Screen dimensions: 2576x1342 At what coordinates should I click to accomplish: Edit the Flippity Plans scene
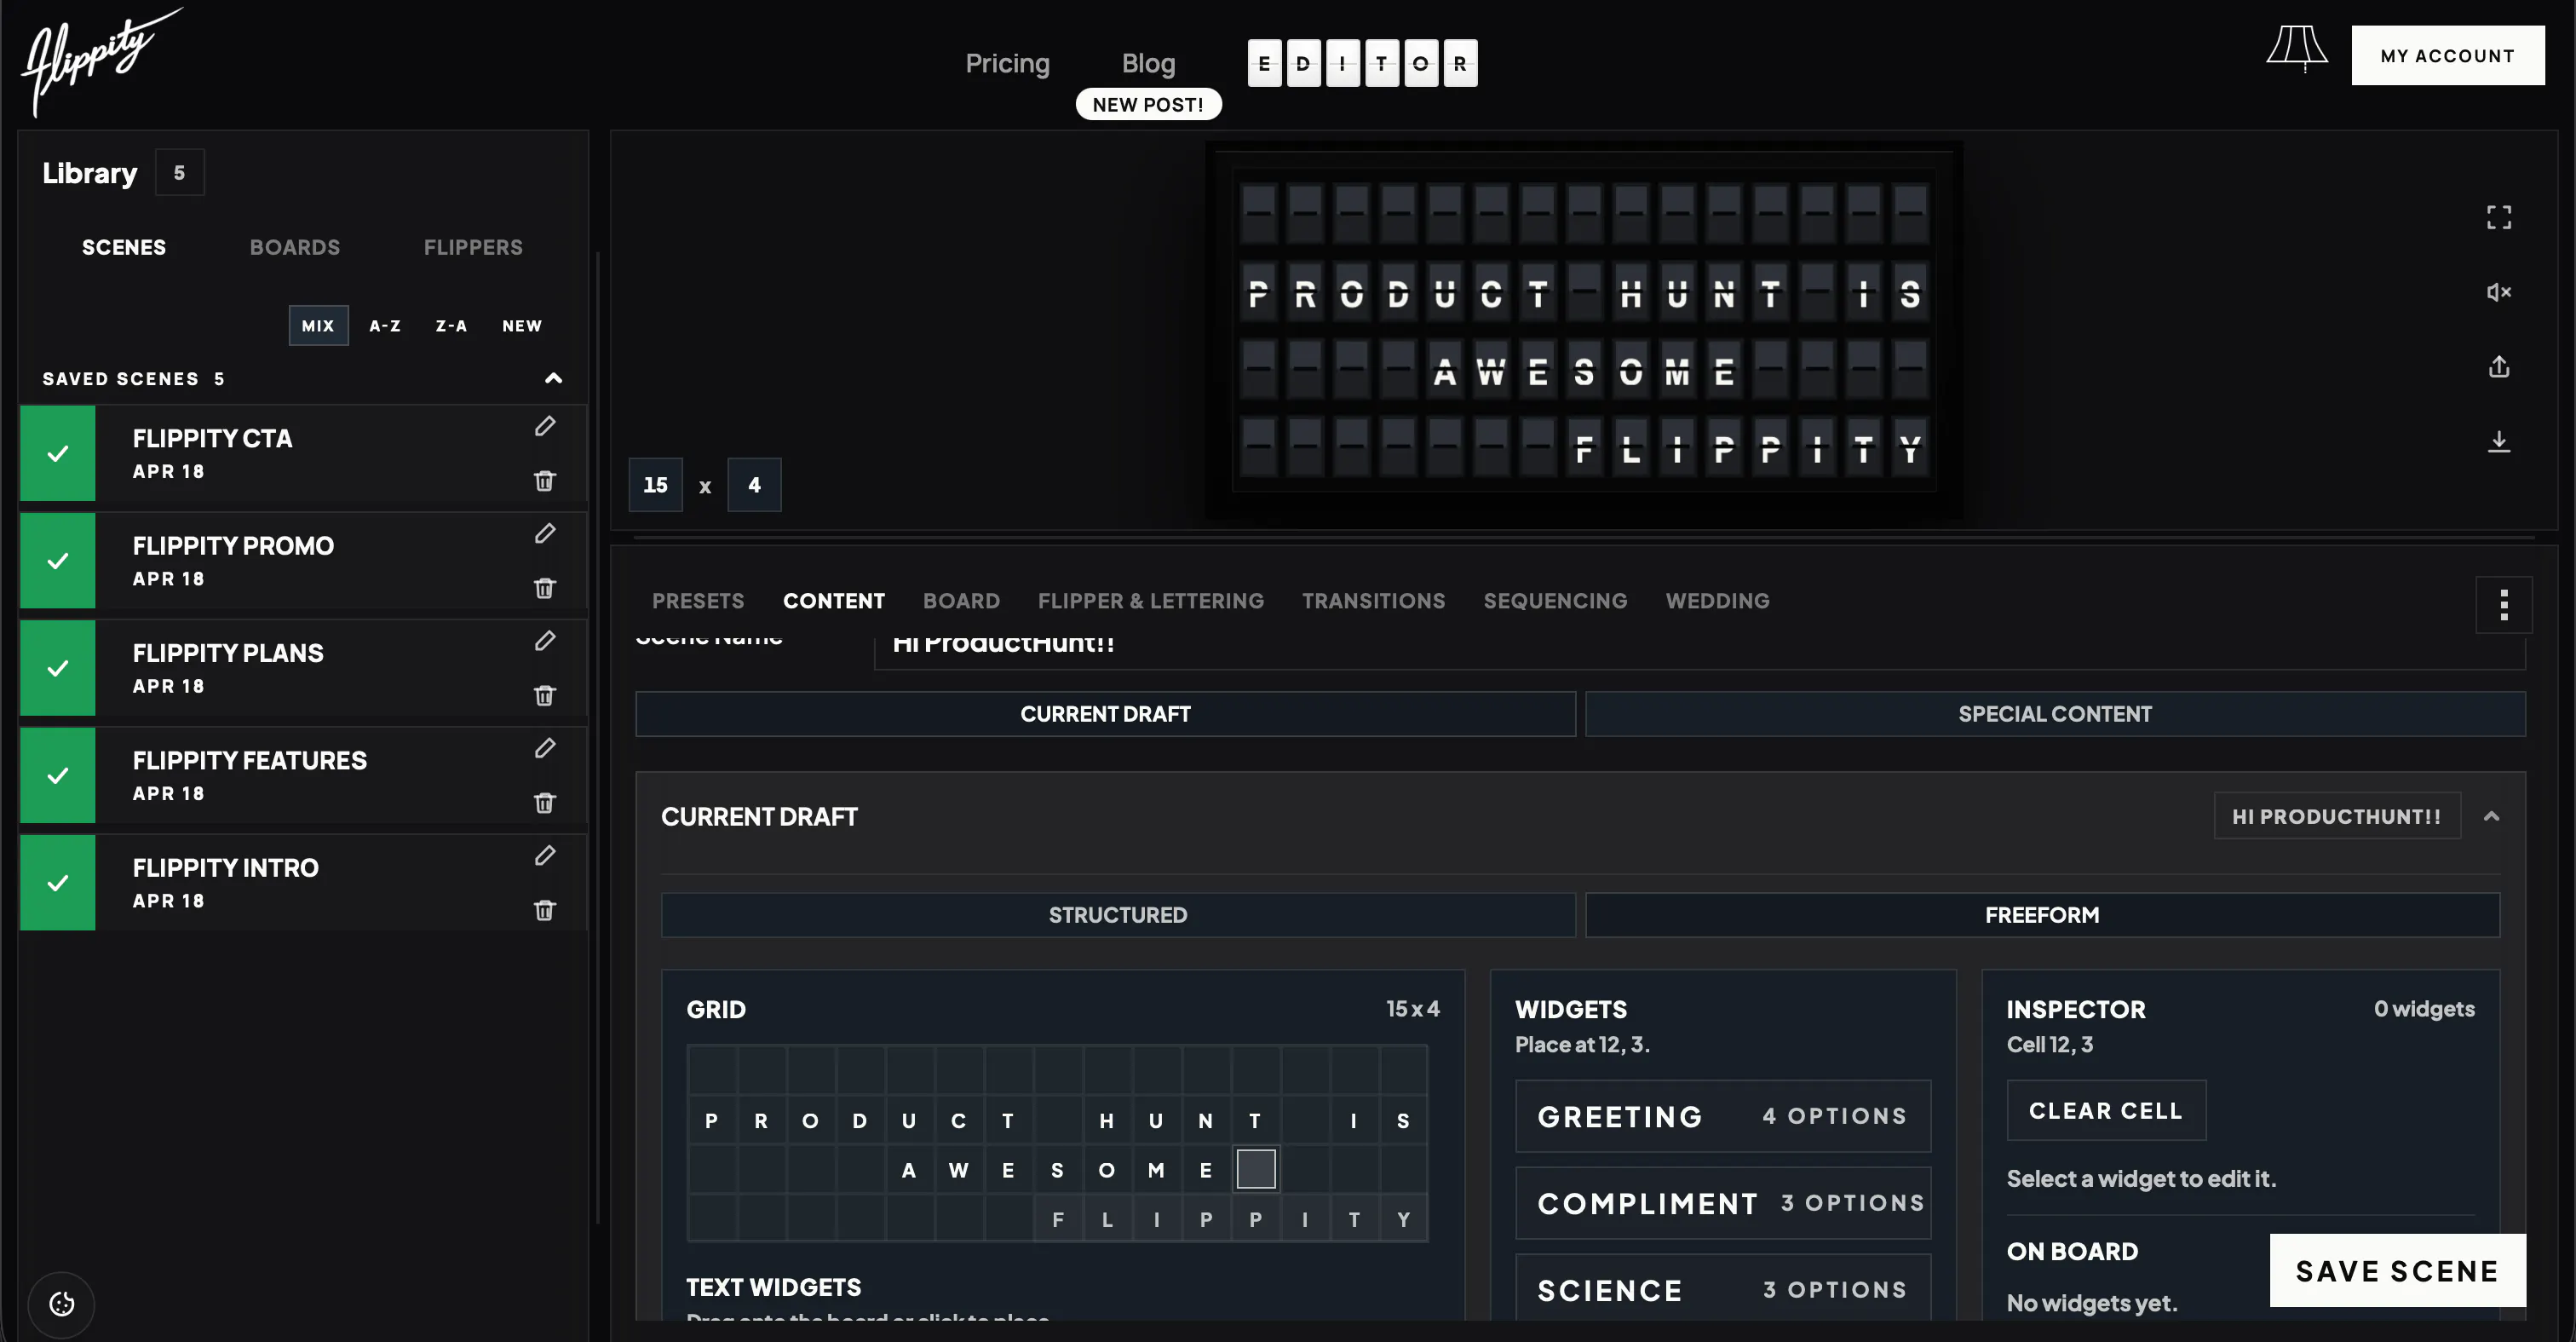545,640
